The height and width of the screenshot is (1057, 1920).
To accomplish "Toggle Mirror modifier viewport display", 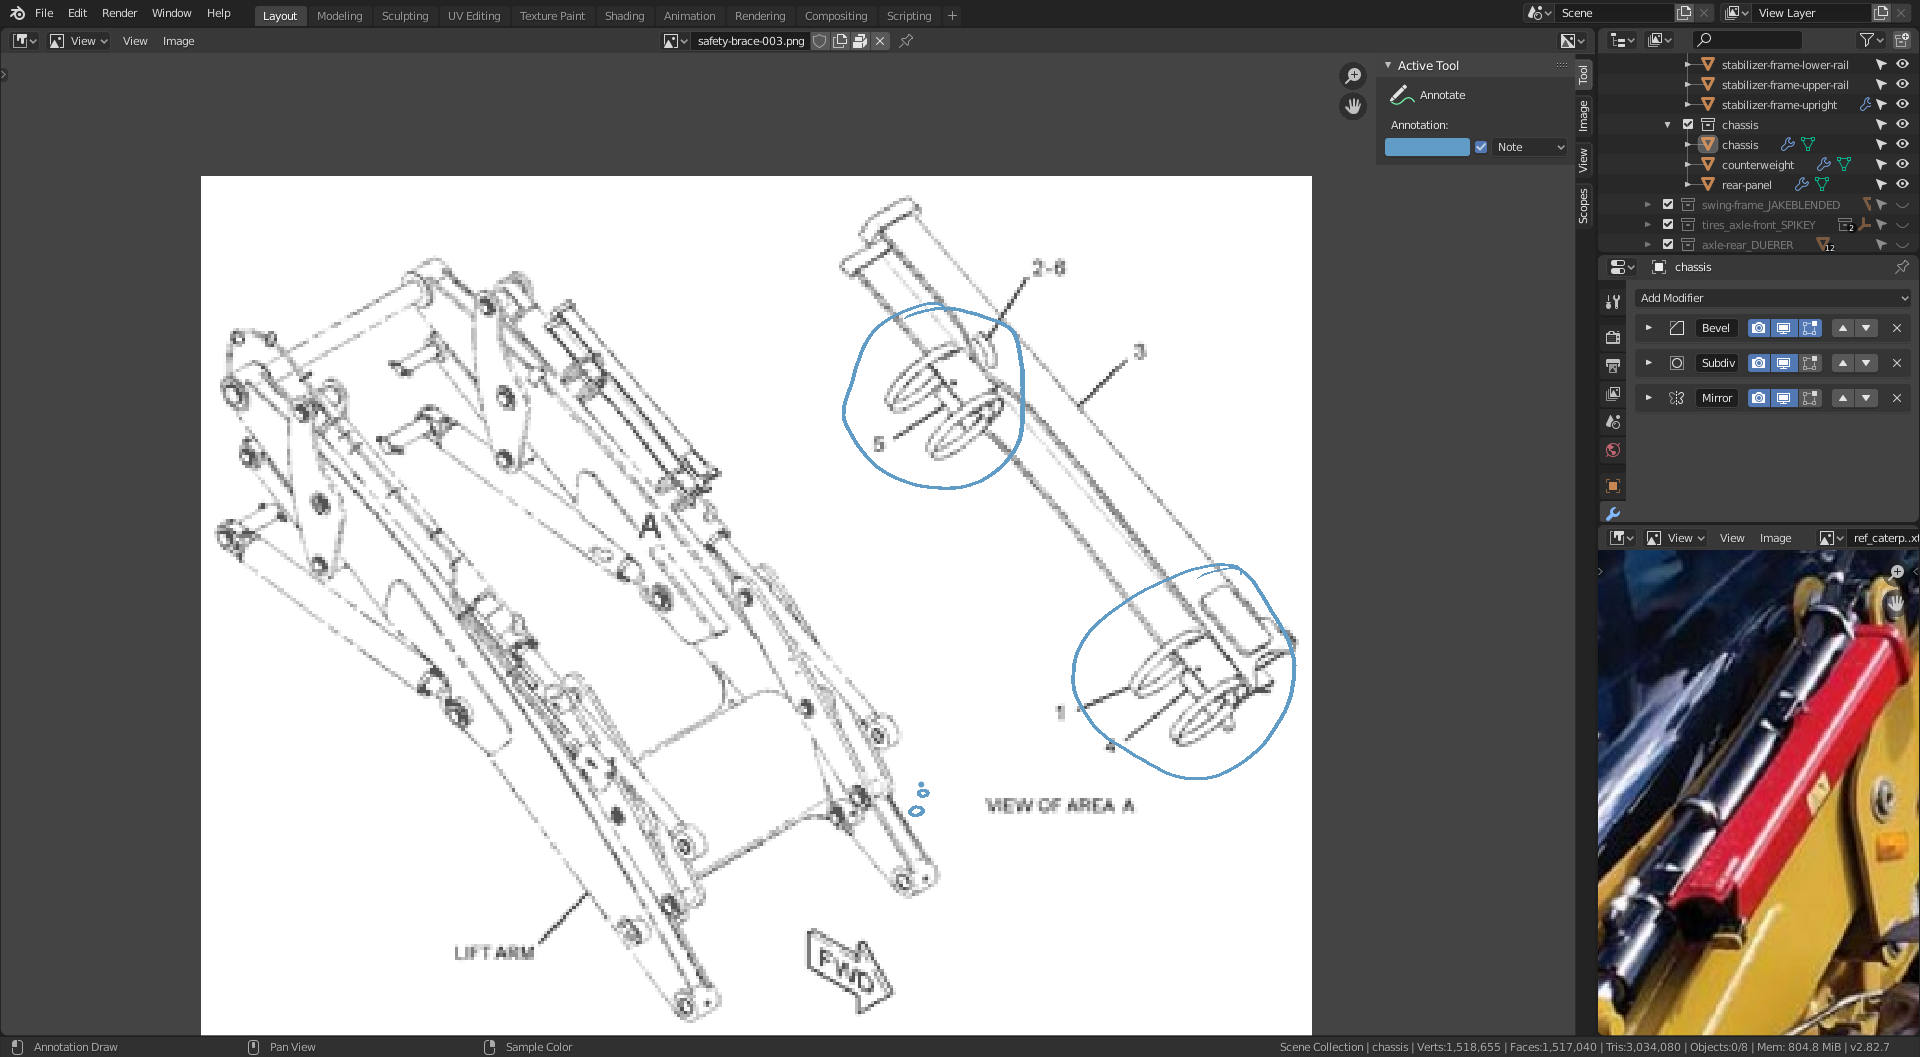I will tap(1784, 398).
